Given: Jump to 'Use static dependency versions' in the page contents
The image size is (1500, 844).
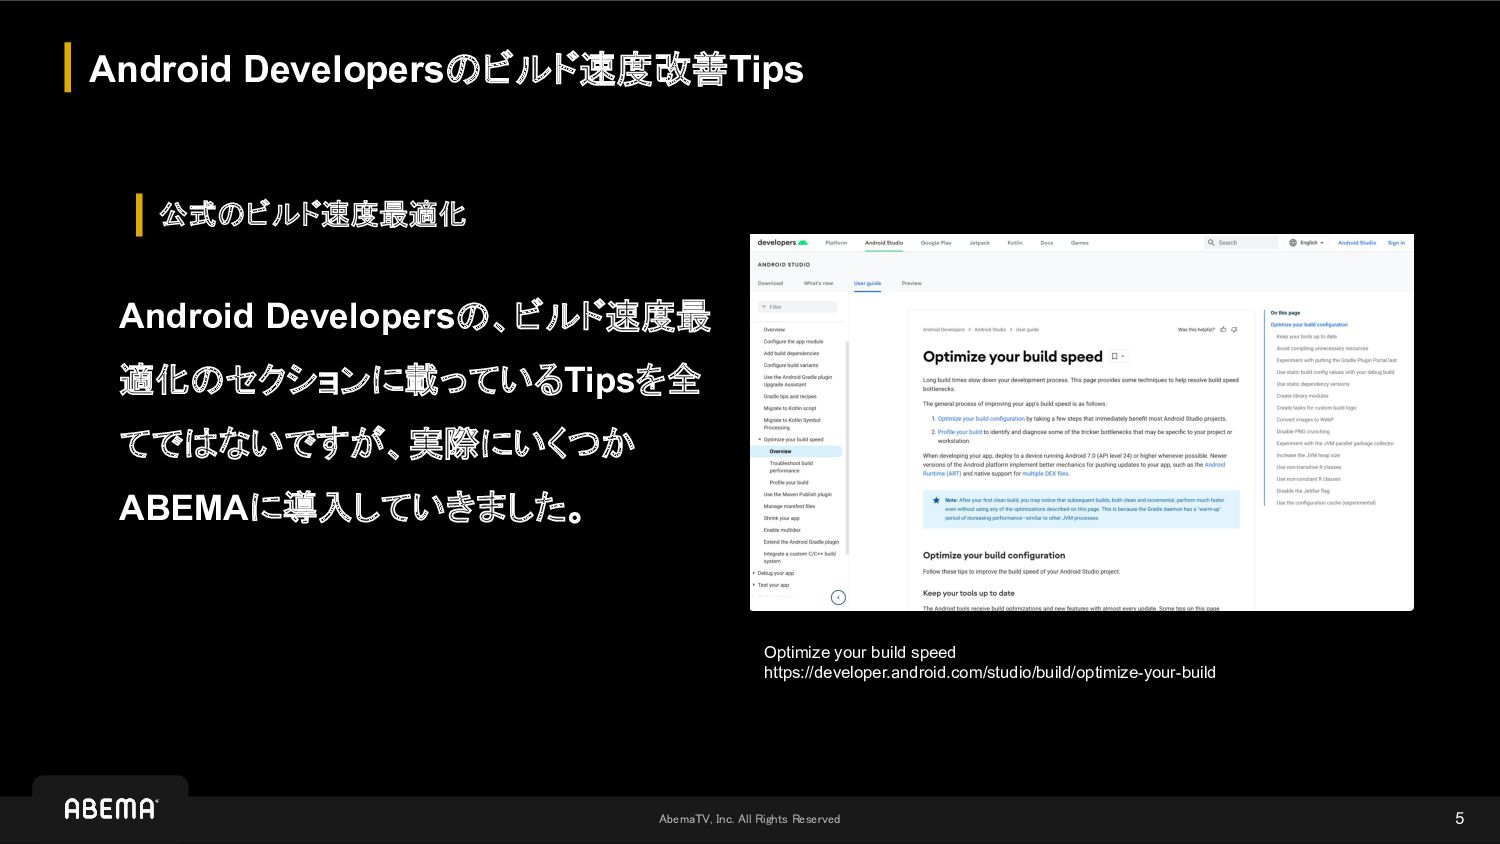Looking at the screenshot, I should tap(1313, 384).
